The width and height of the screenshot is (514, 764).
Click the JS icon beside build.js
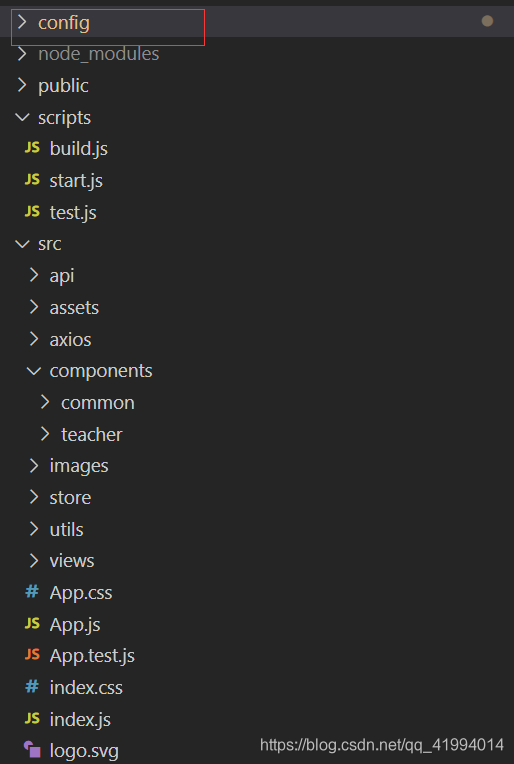point(32,148)
